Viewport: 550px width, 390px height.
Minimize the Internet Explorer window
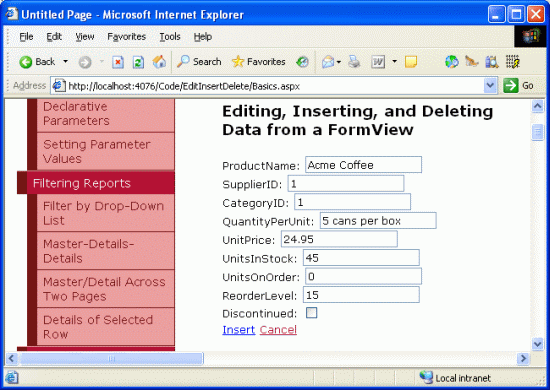(x=496, y=14)
